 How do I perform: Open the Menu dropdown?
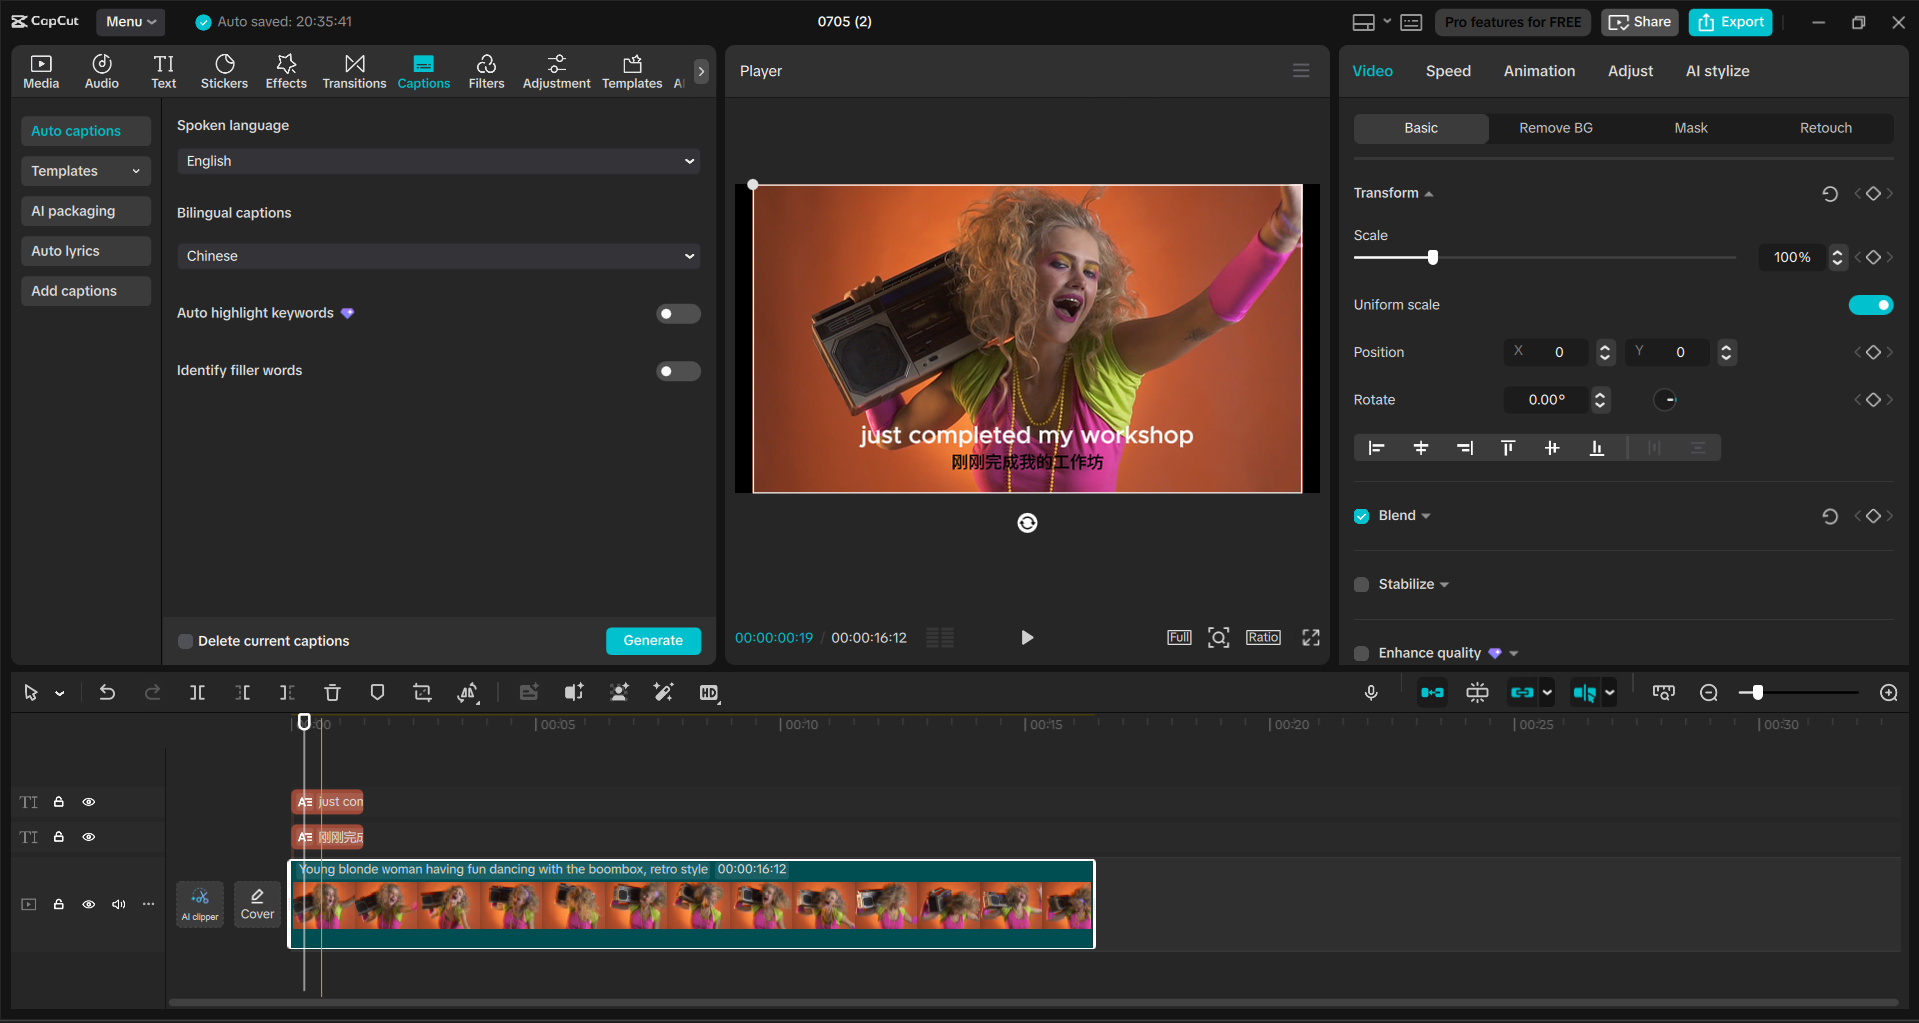(131, 21)
